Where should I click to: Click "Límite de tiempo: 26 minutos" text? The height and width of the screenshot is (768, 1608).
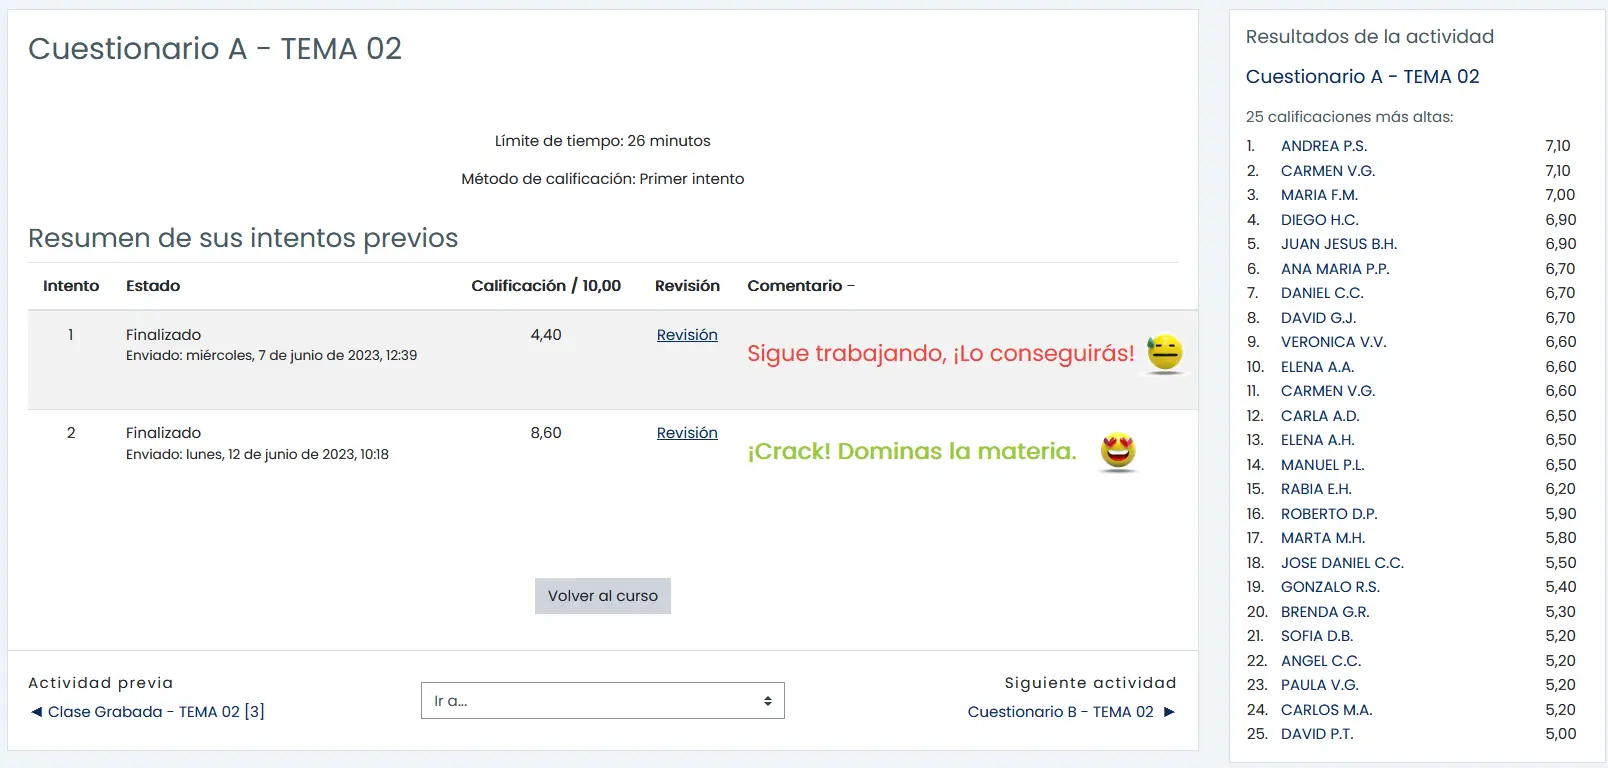pos(602,141)
